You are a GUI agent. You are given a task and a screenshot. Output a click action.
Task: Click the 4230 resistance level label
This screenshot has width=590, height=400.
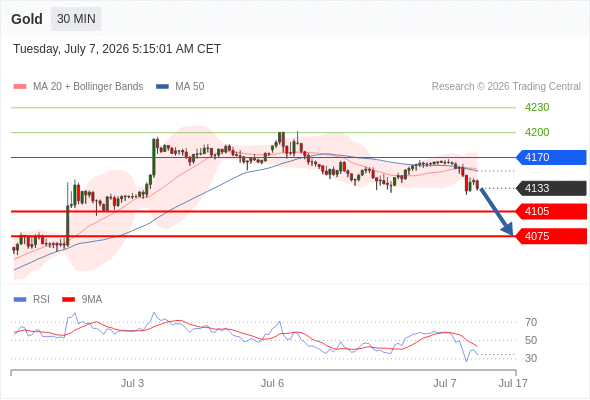coord(537,108)
